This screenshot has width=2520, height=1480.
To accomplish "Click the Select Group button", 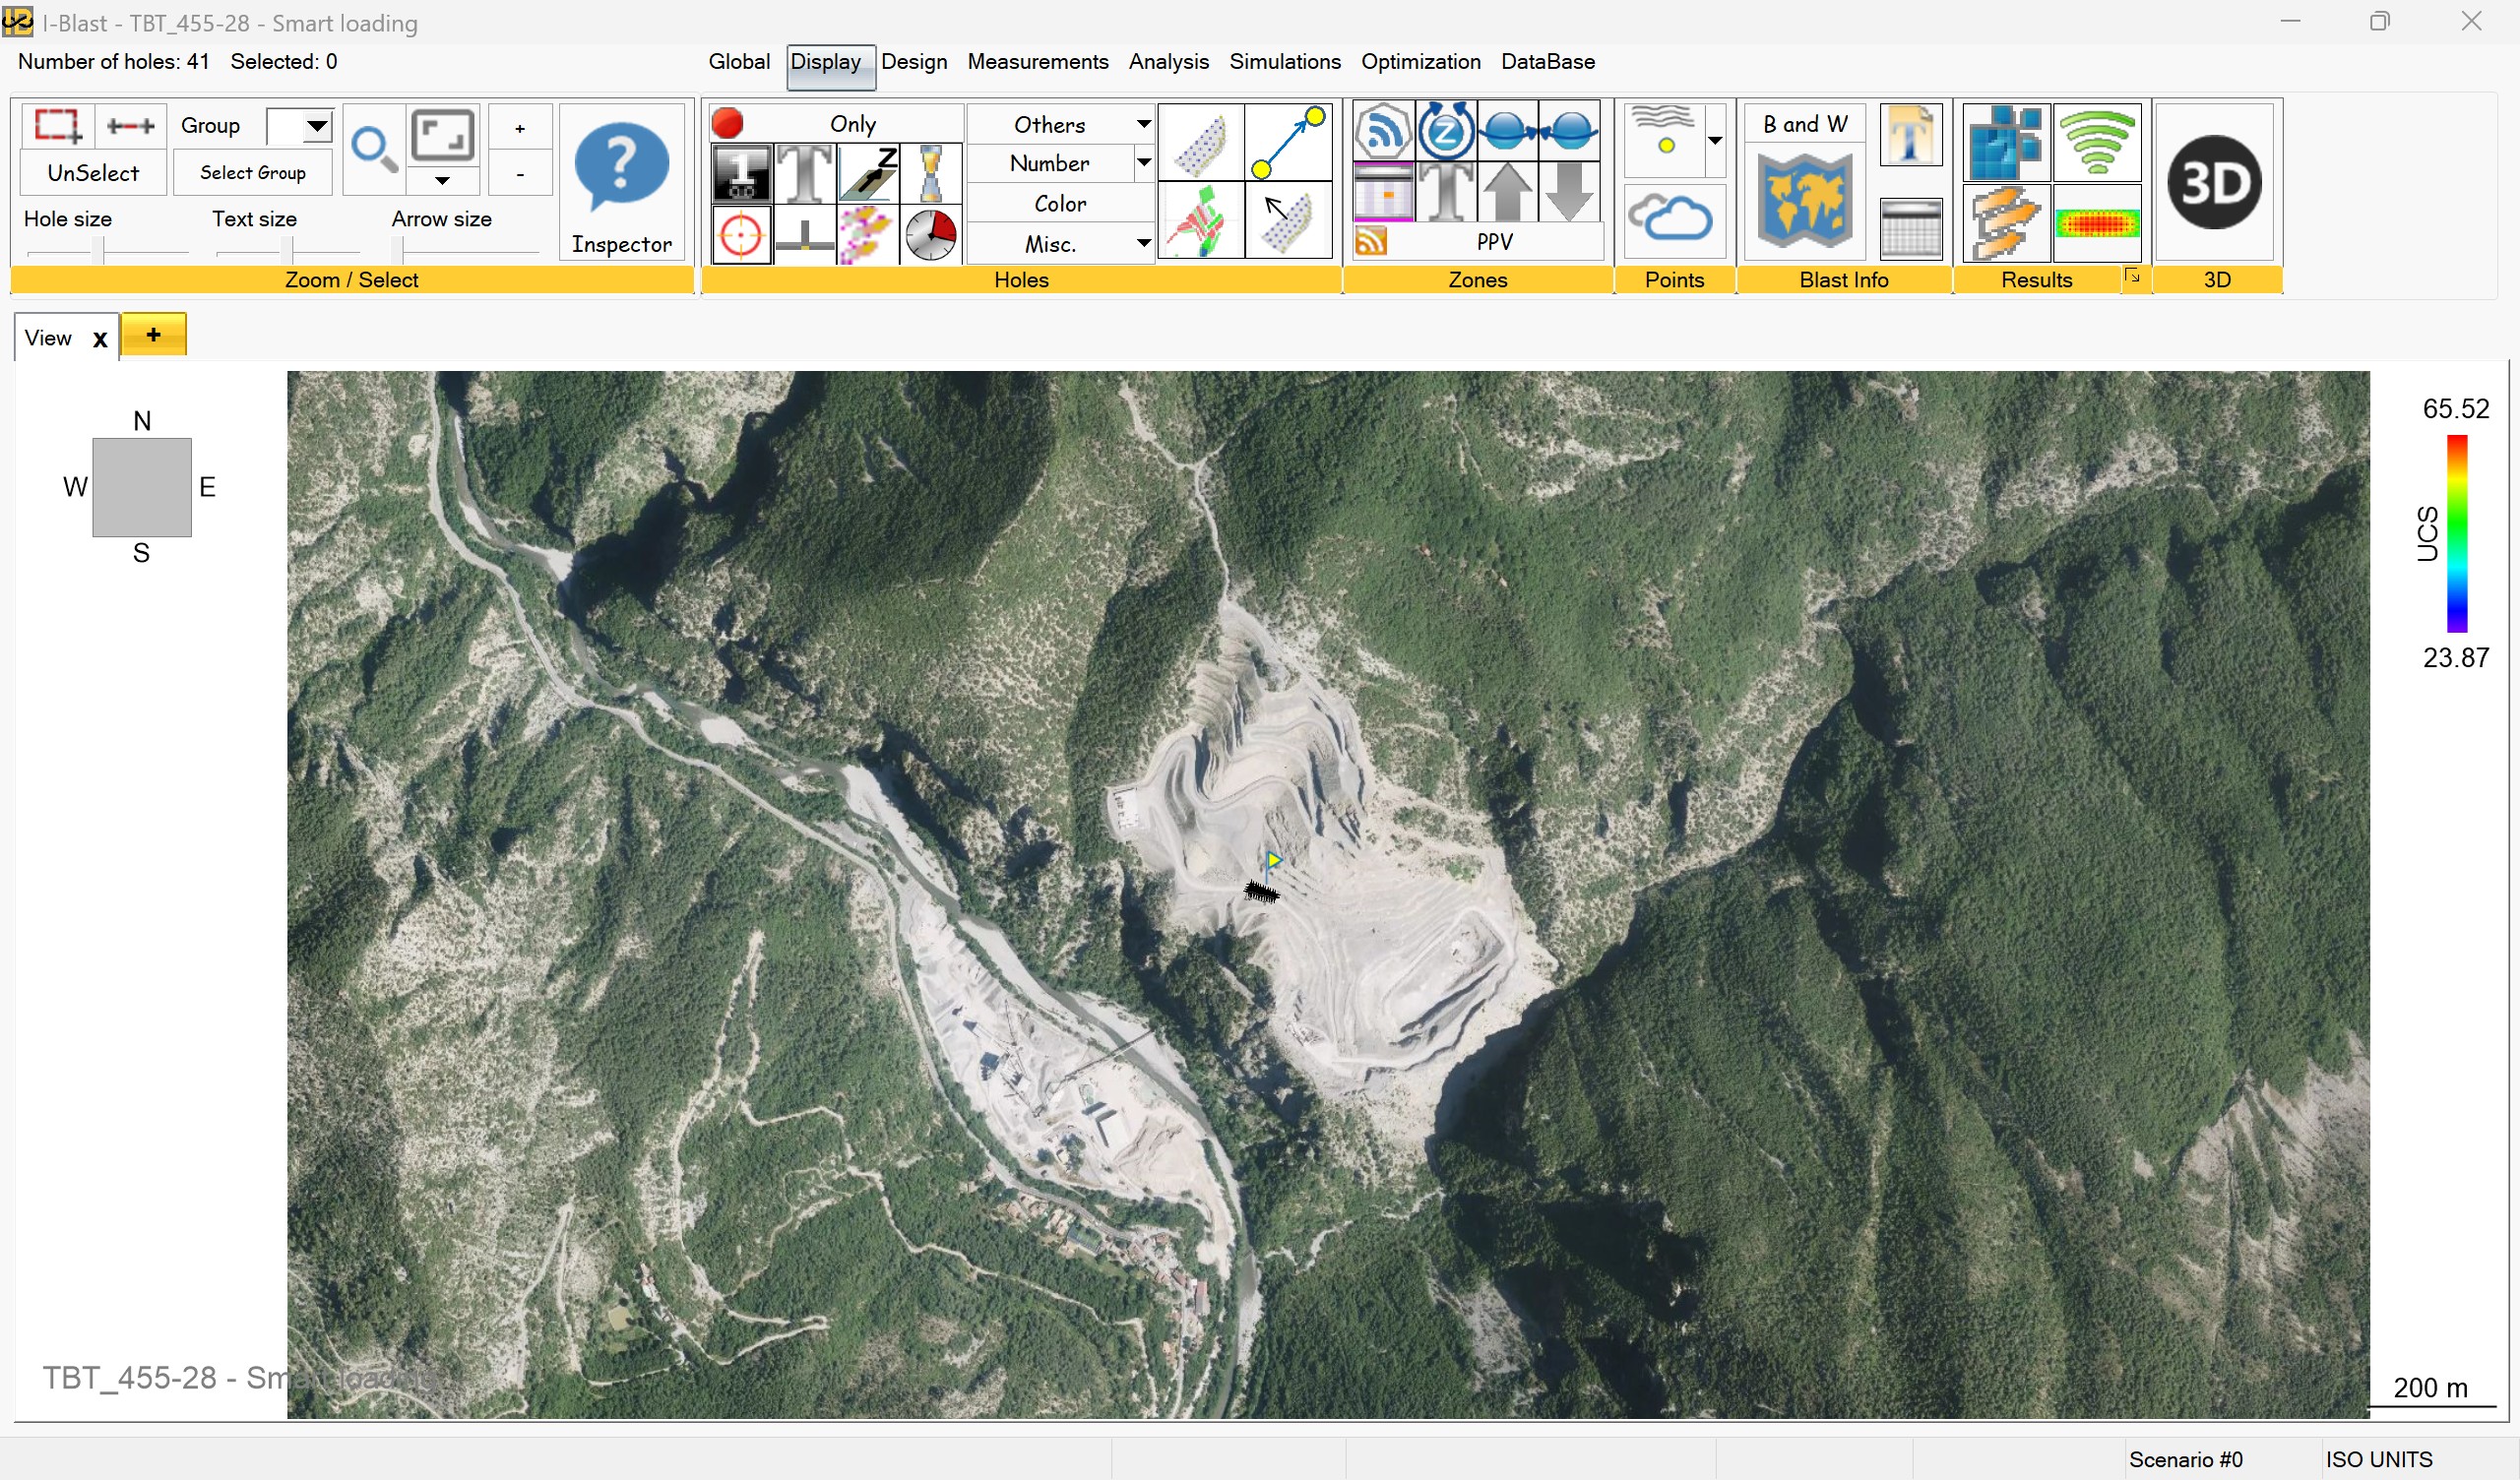I will pos(253,172).
